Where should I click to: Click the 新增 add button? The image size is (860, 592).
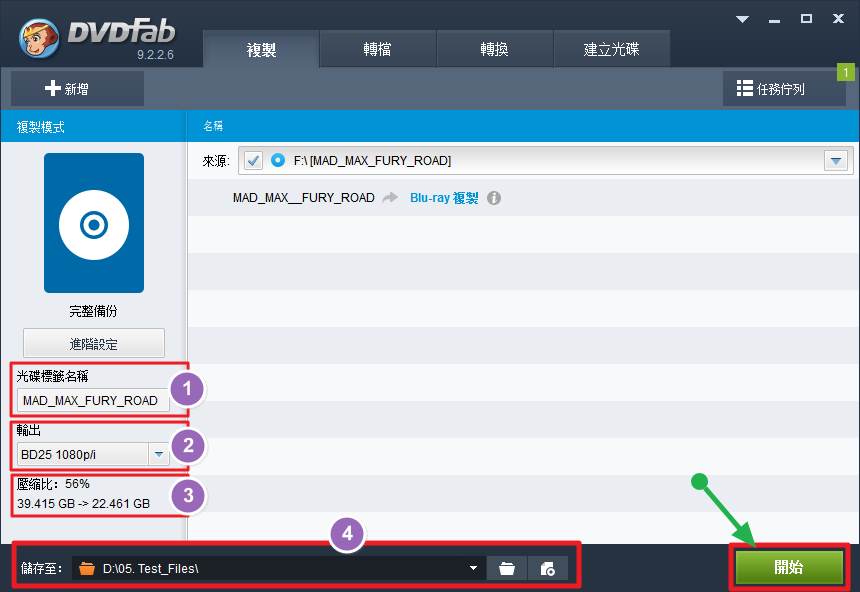(x=68, y=89)
